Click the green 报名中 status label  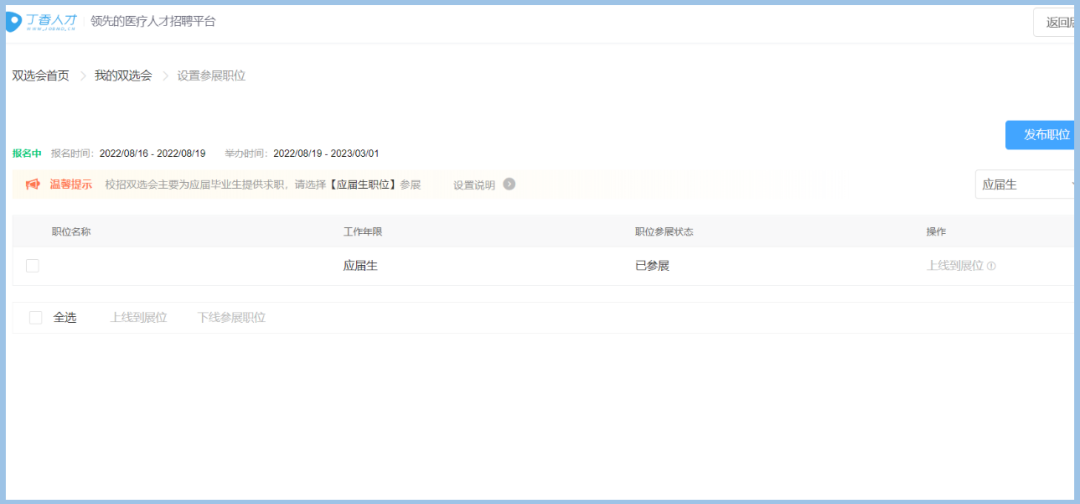[x=27, y=153]
